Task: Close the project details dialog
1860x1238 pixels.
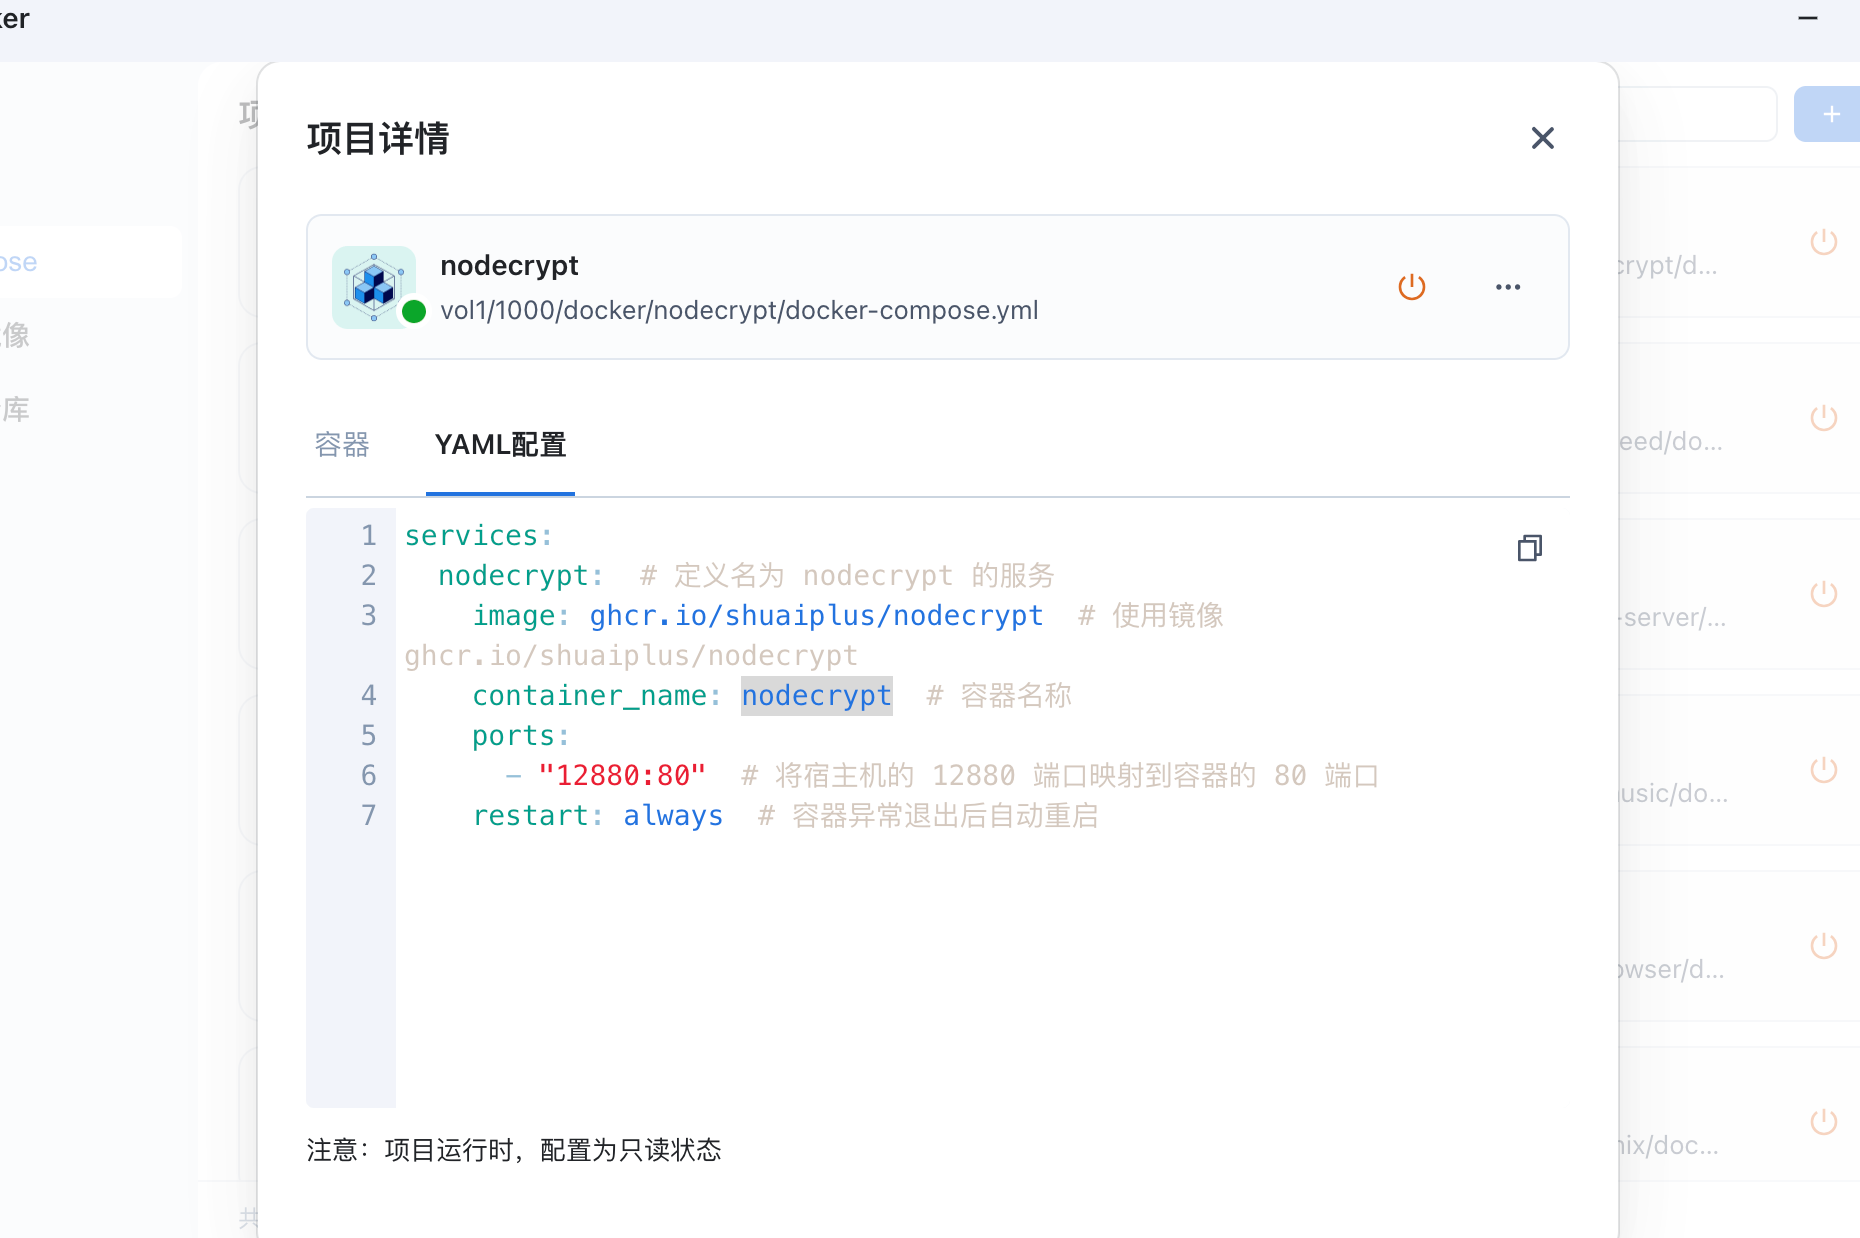Action: click(1542, 138)
